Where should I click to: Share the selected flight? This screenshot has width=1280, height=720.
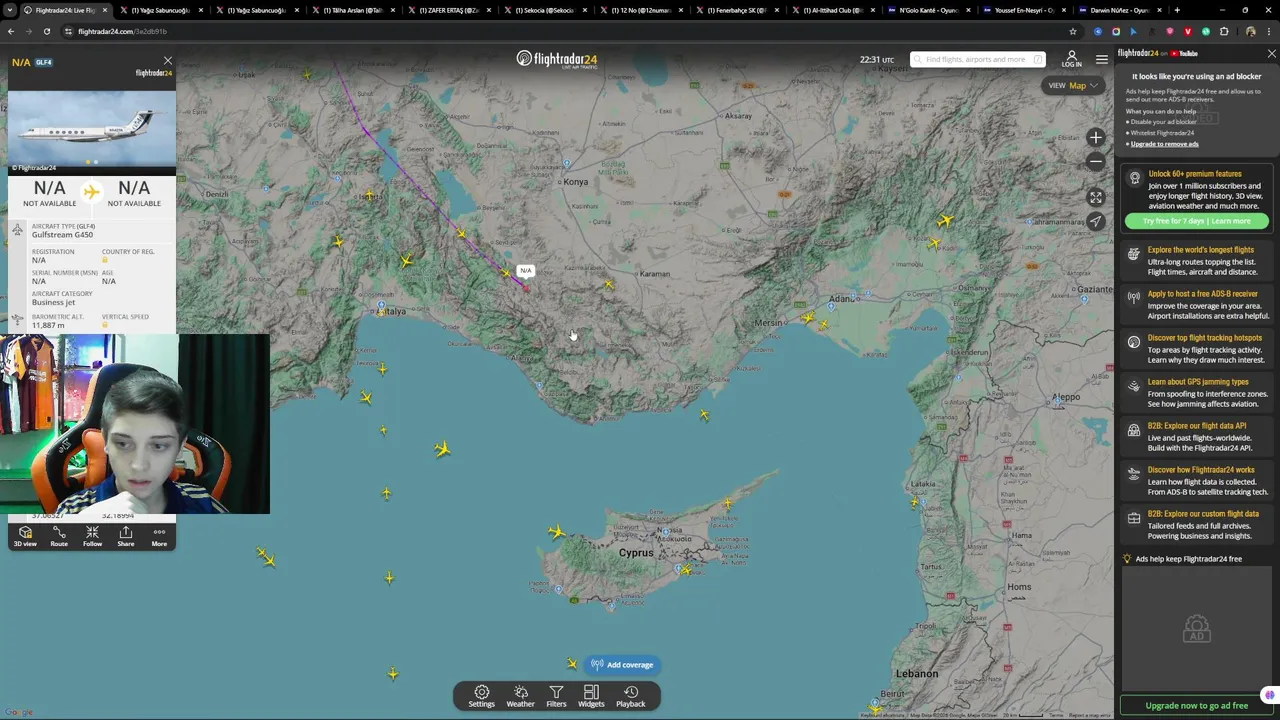point(125,537)
